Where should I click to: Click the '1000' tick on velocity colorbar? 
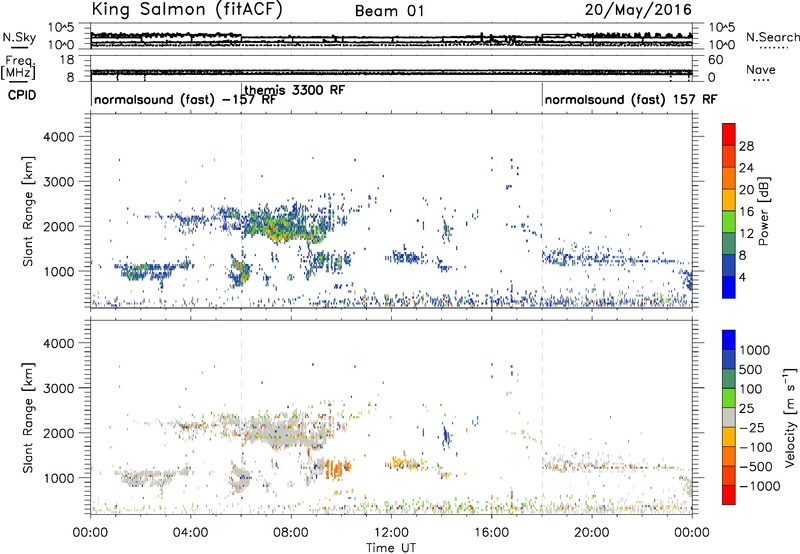[x=754, y=350]
